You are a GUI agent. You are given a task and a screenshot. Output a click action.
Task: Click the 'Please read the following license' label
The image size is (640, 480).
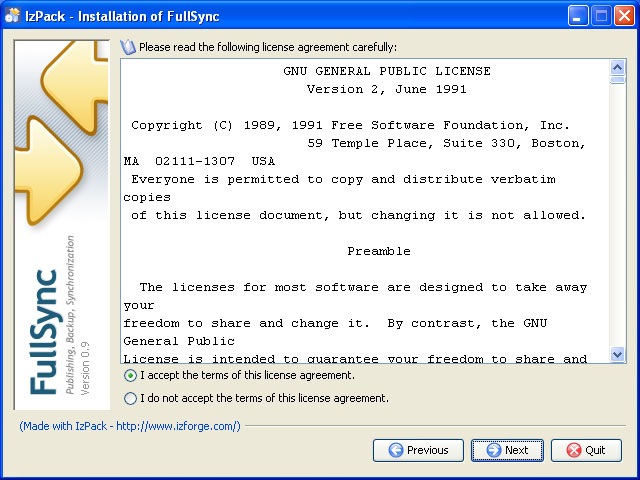click(268, 47)
